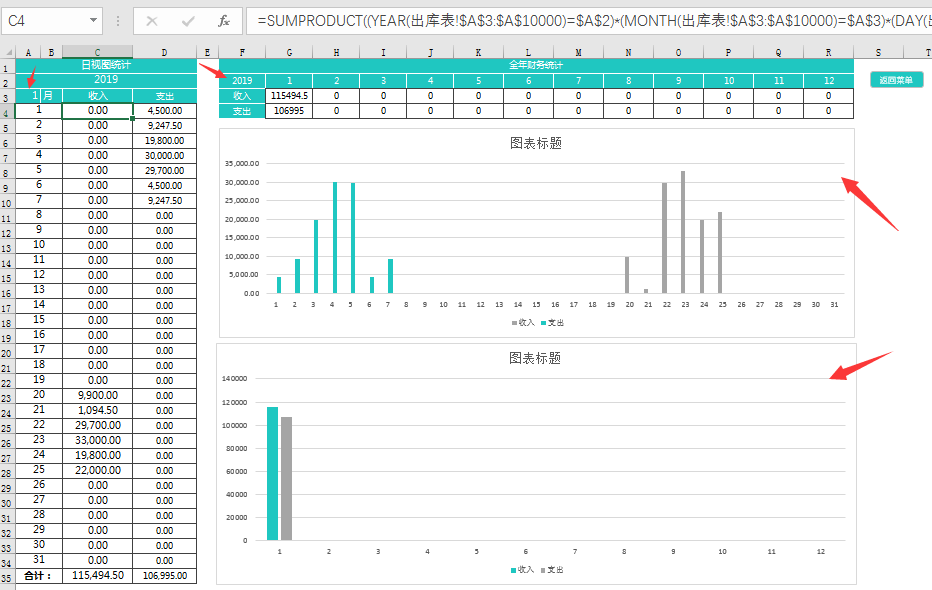
Task: Click 支出 legend entry in daily chart
Action: (x=552, y=323)
